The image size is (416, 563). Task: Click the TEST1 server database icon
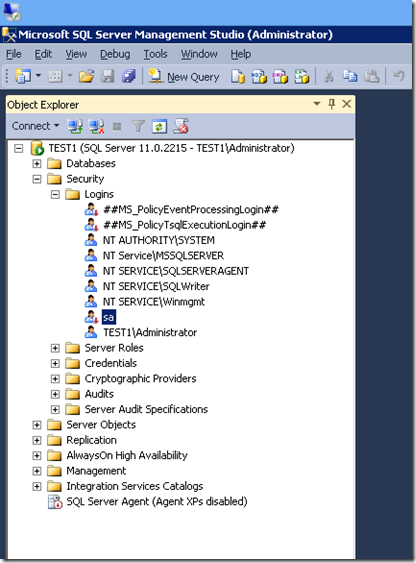pos(37,148)
